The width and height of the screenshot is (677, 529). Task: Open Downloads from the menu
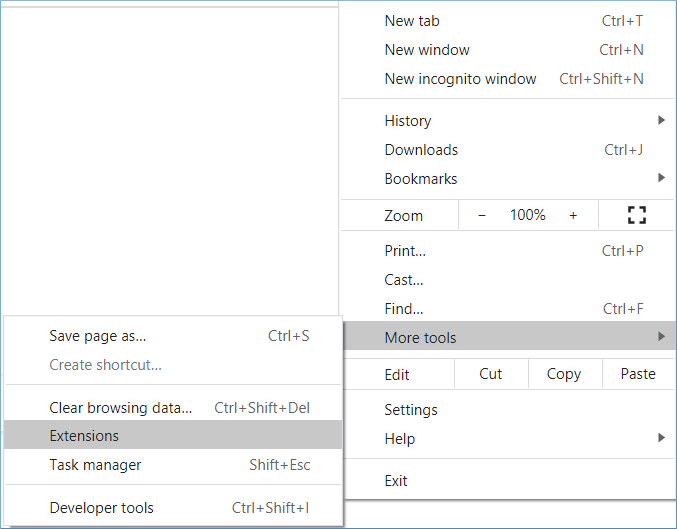(x=508, y=150)
